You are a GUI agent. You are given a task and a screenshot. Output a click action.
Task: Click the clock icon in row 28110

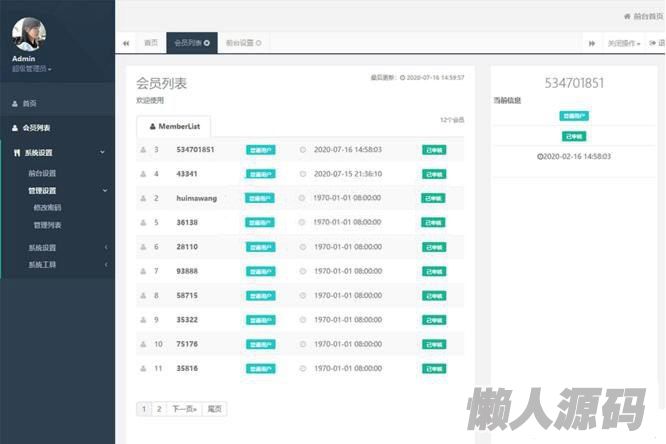303,247
